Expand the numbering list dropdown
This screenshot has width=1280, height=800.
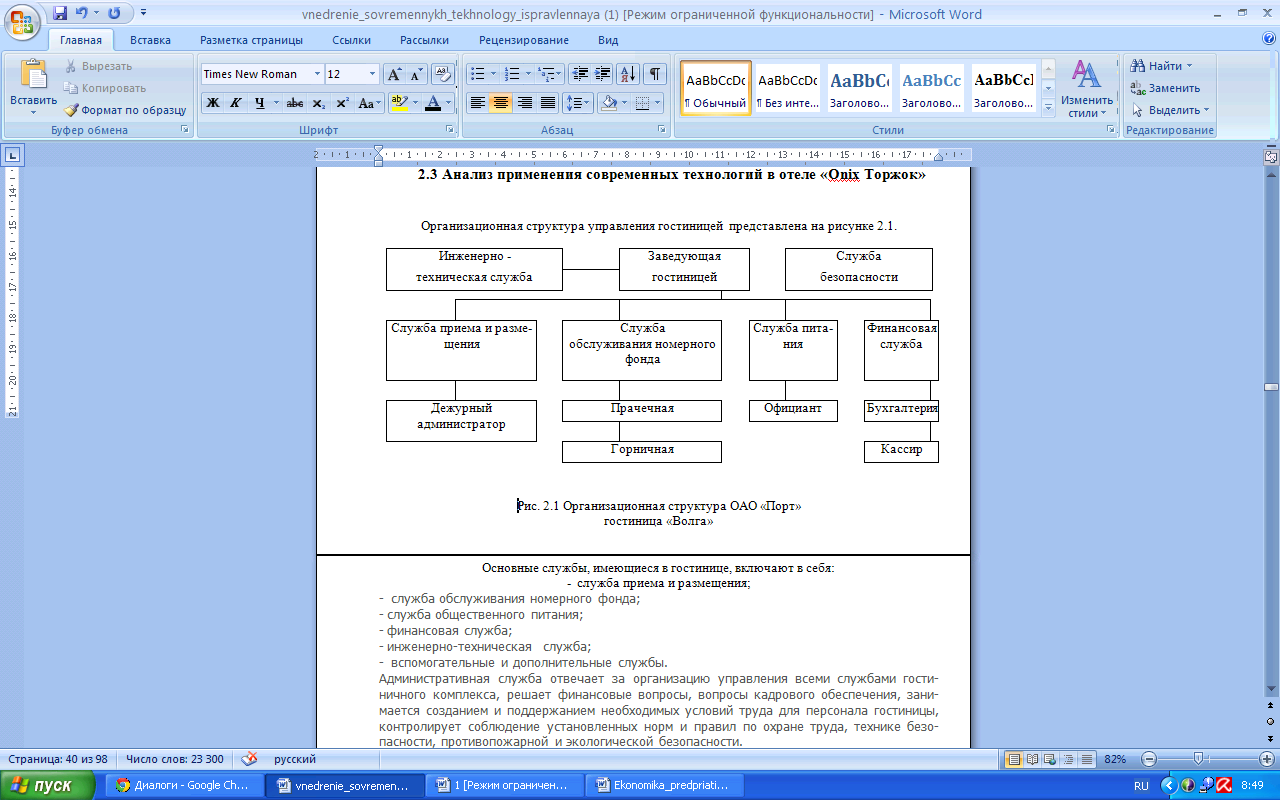pyautogui.click(x=527, y=74)
